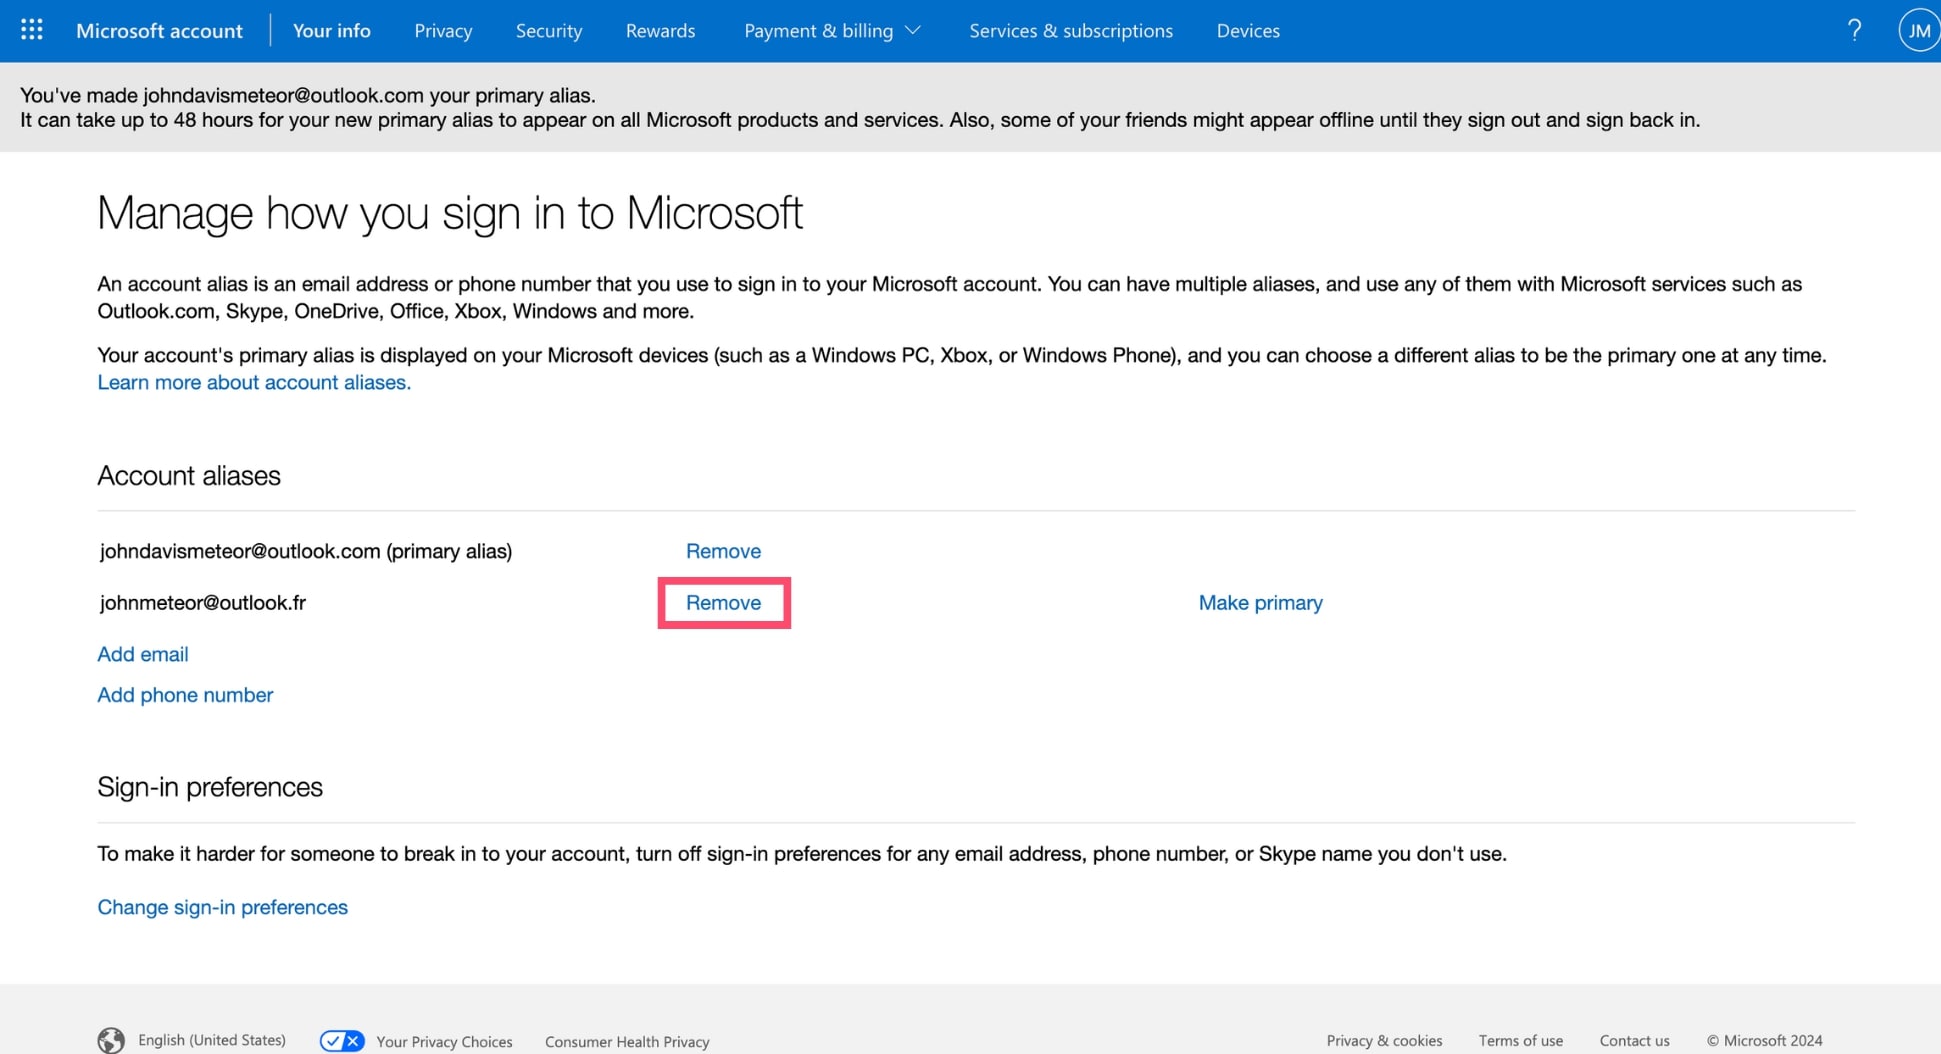Click the © Microsoft 2024 text

pos(1764,1040)
